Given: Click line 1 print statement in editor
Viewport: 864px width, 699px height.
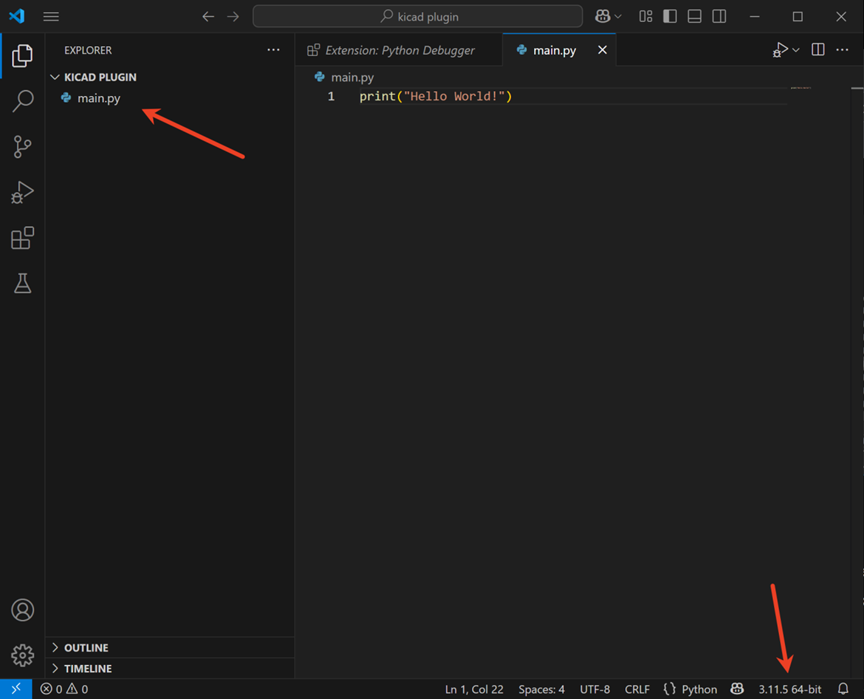Looking at the screenshot, I should point(435,96).
